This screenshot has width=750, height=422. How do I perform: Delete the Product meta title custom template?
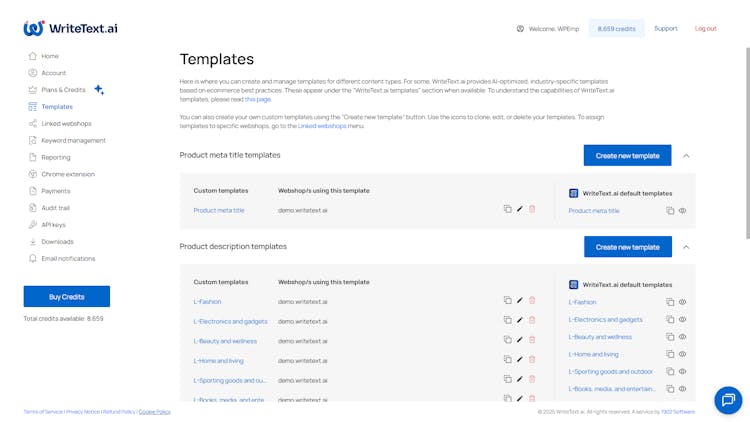tap(532, 209)
